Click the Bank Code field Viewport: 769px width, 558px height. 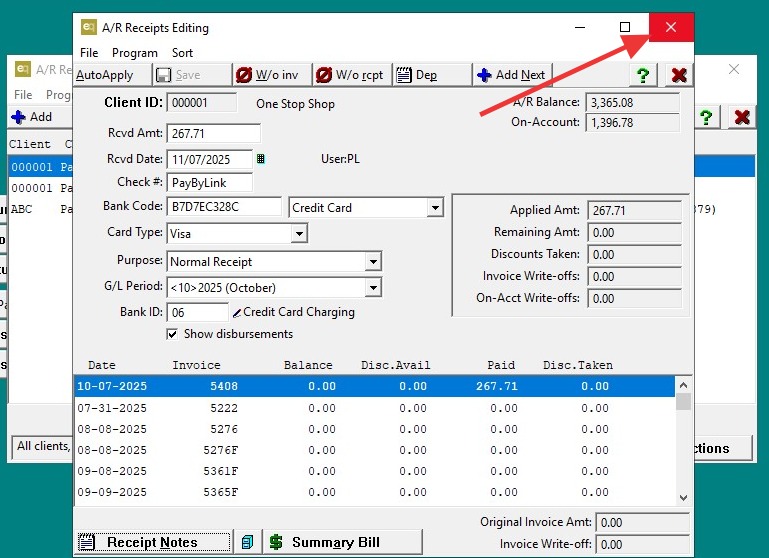pos(224,206)
